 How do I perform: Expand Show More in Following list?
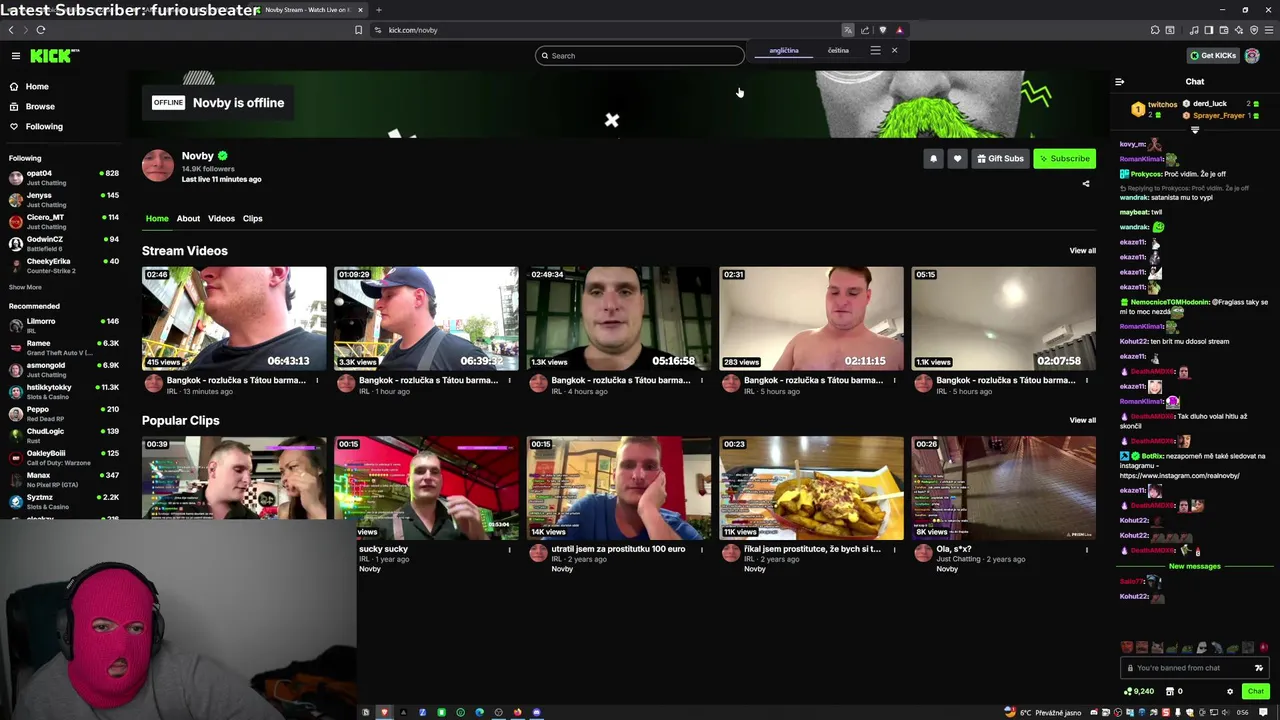[x=25, y=287]
